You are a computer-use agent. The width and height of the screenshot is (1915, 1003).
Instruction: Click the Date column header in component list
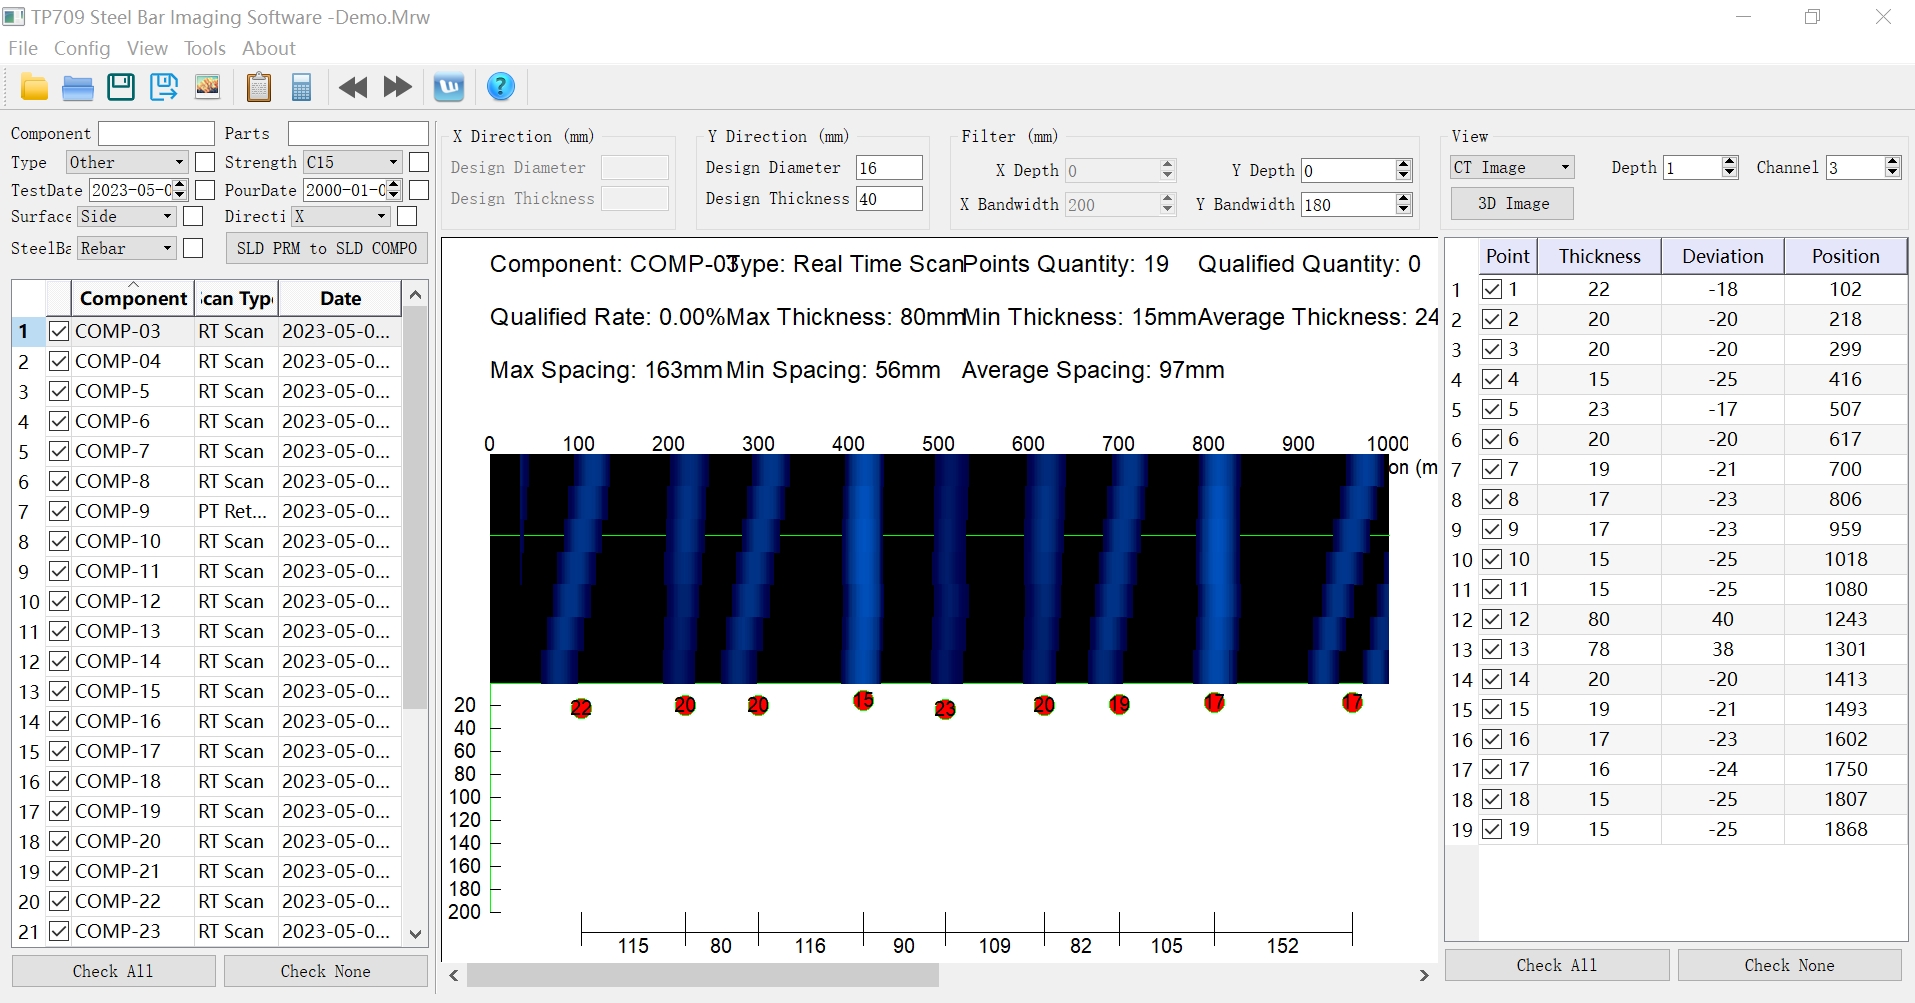tap(340, 298)
